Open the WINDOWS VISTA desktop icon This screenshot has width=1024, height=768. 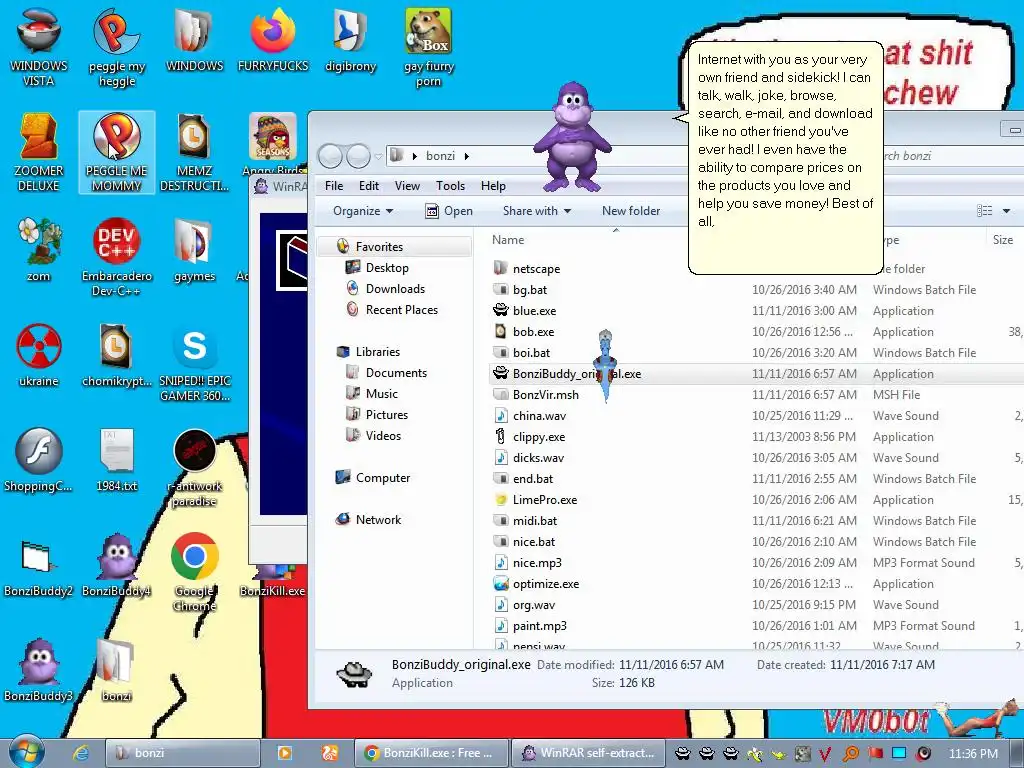[39, 47]
